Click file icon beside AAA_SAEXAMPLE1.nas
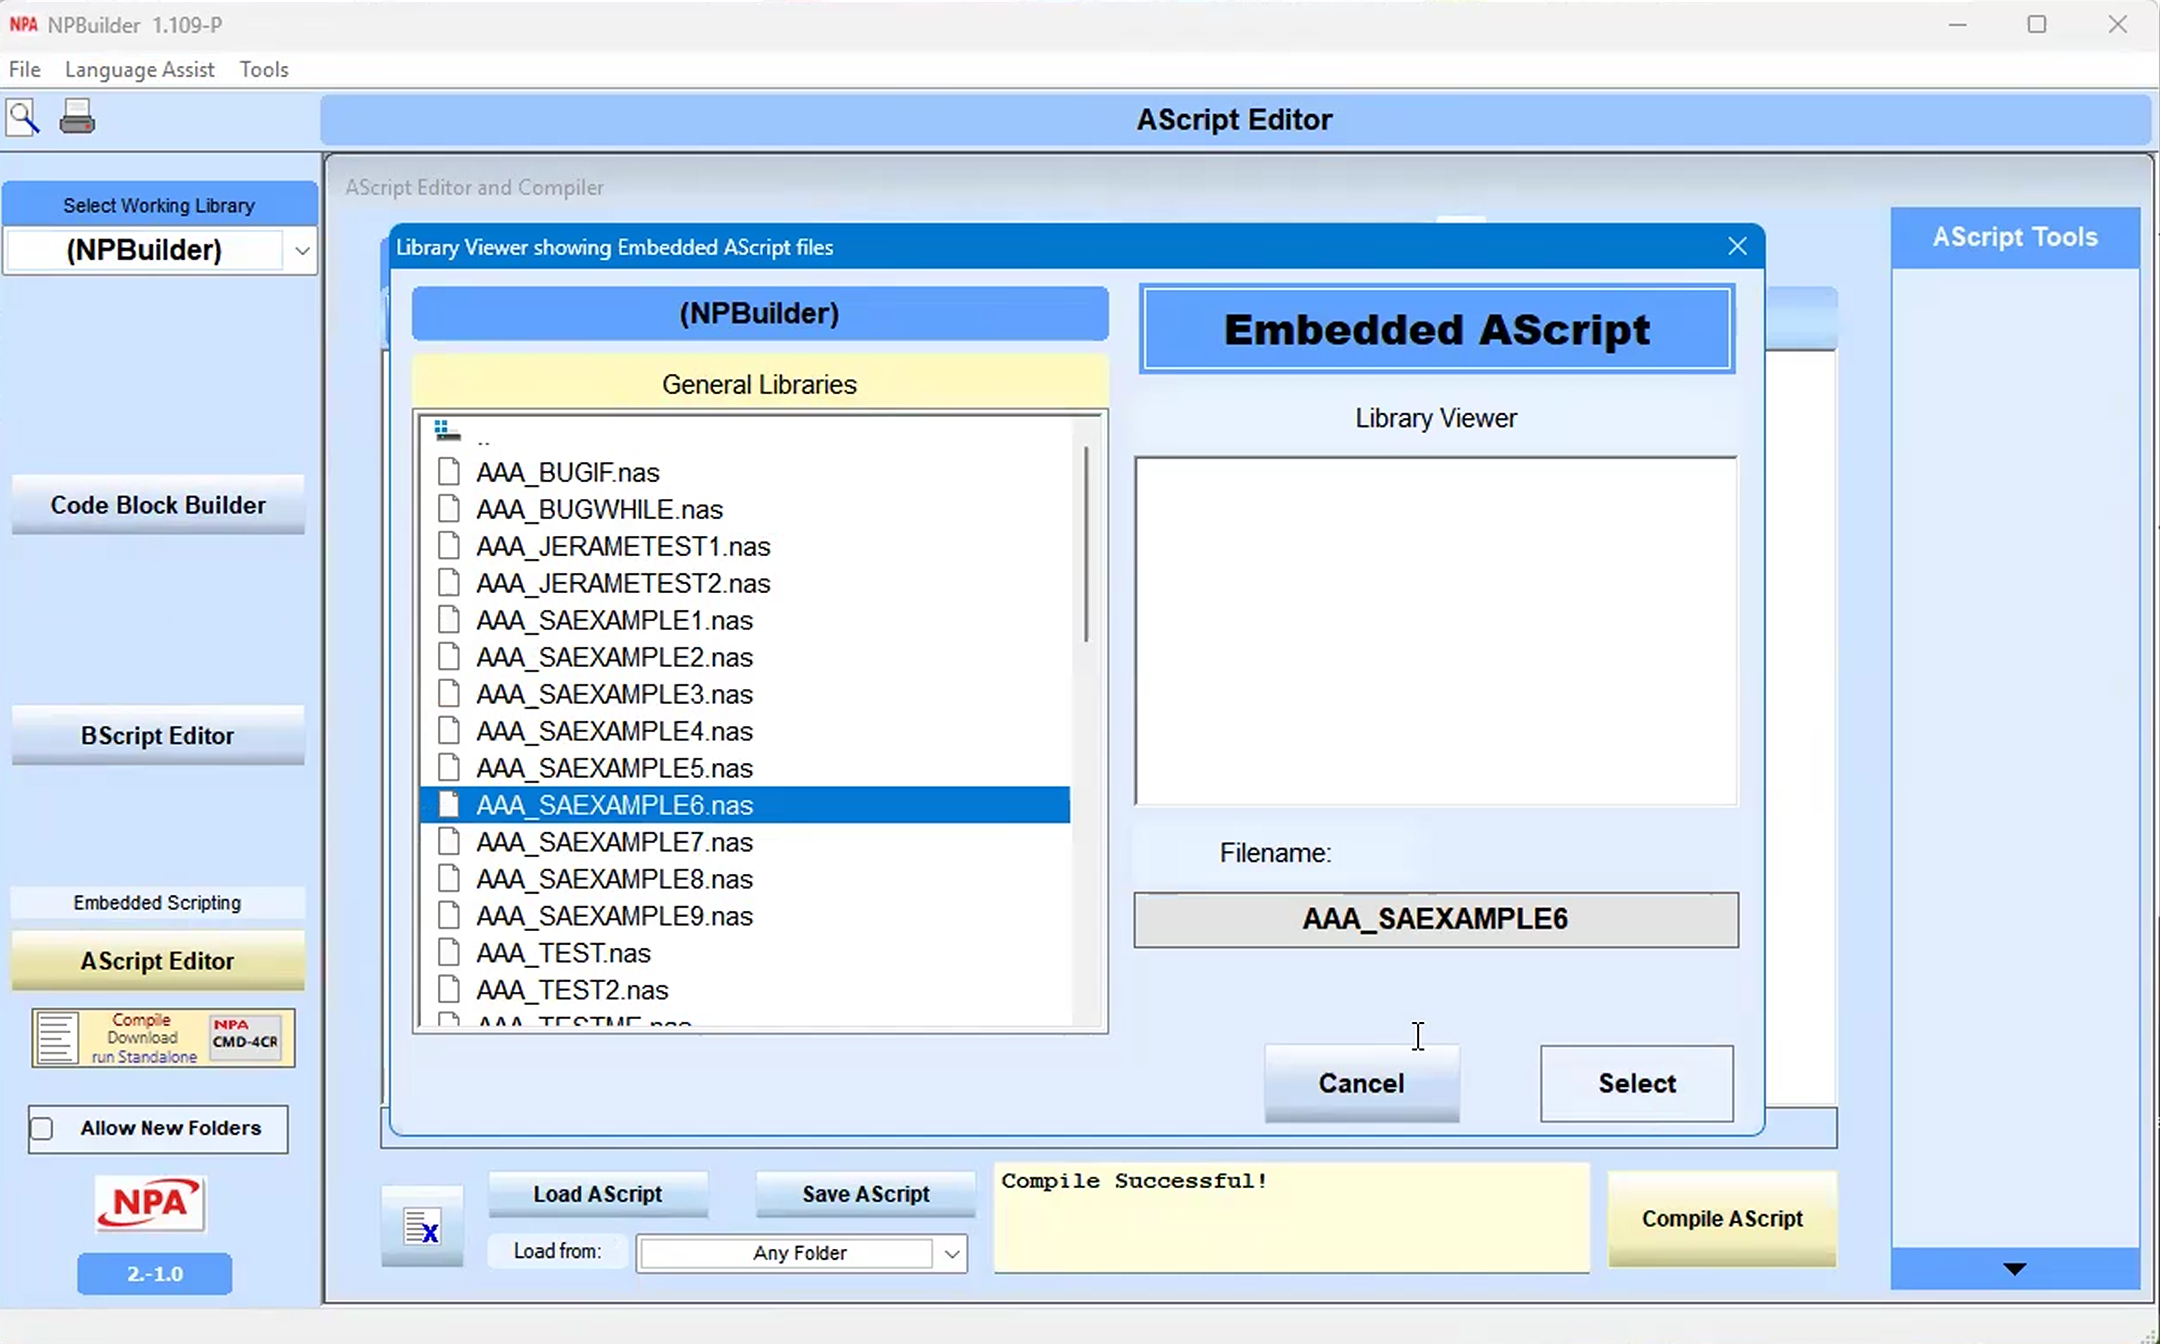The height and width of the screenshot is (1344, 2160). pos(449,620)
